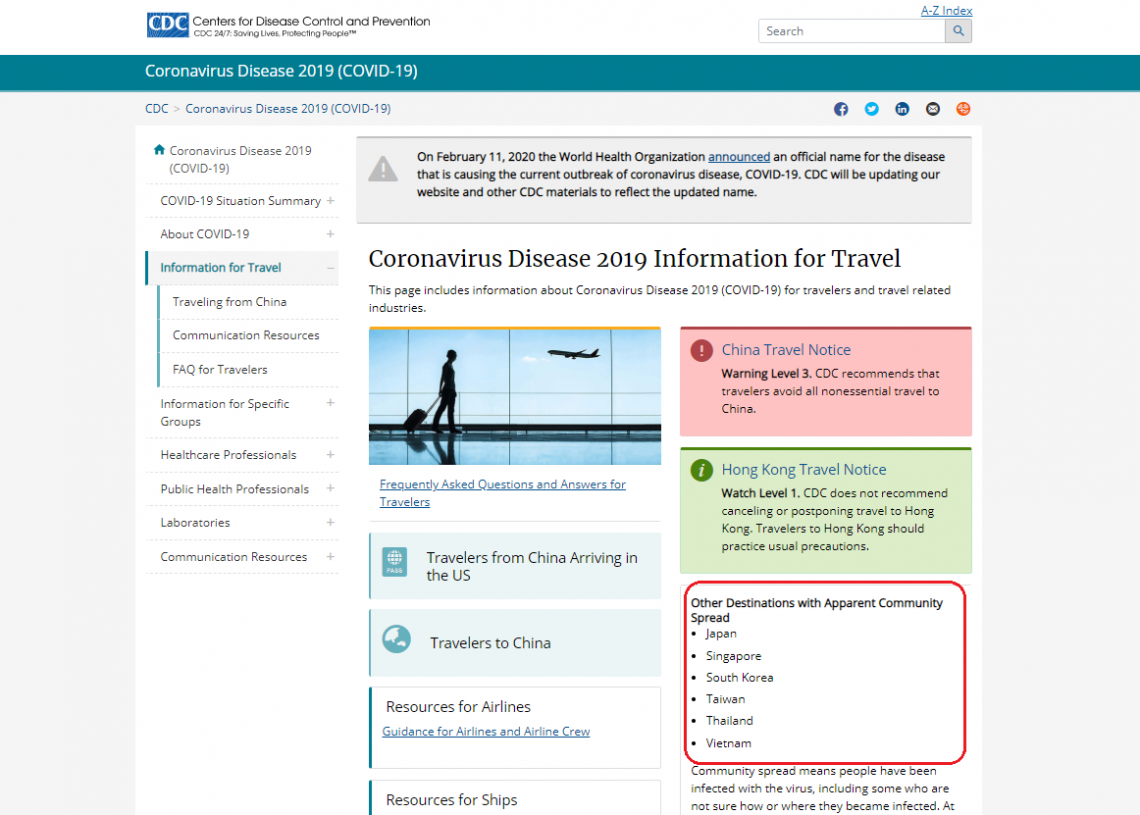
Task: Expand Healthcare Professionals sidebar section
Action: click(x=330, y=454)
